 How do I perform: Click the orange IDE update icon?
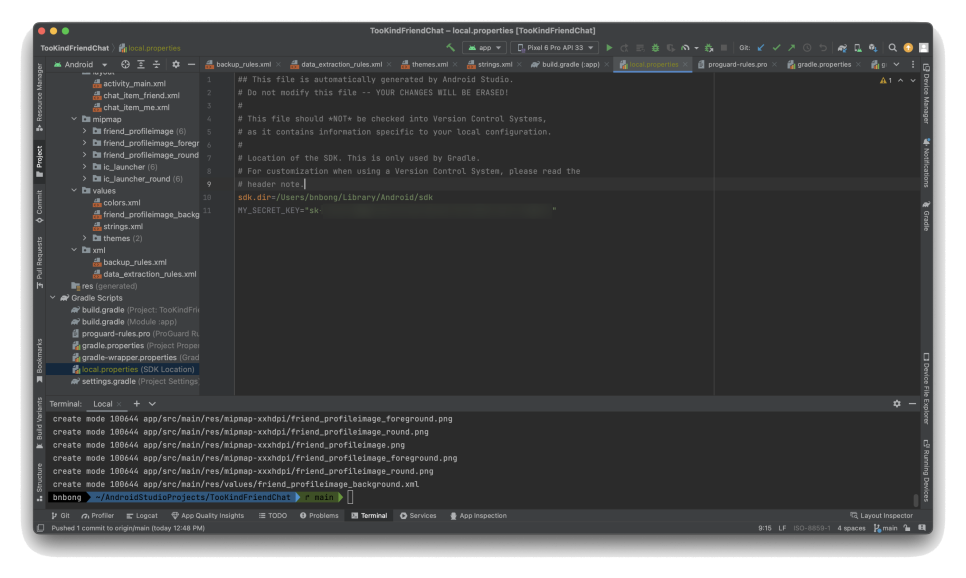[908, 47]
